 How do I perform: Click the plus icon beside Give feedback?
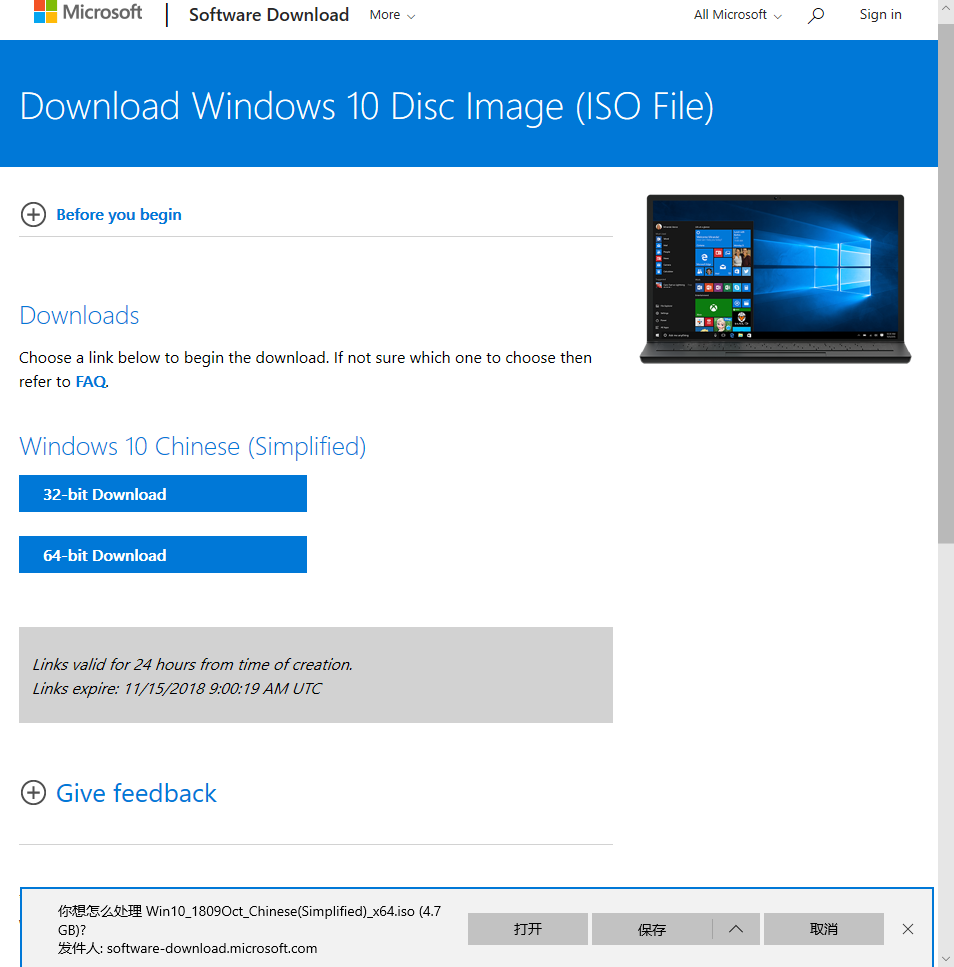tap(34, 793)
